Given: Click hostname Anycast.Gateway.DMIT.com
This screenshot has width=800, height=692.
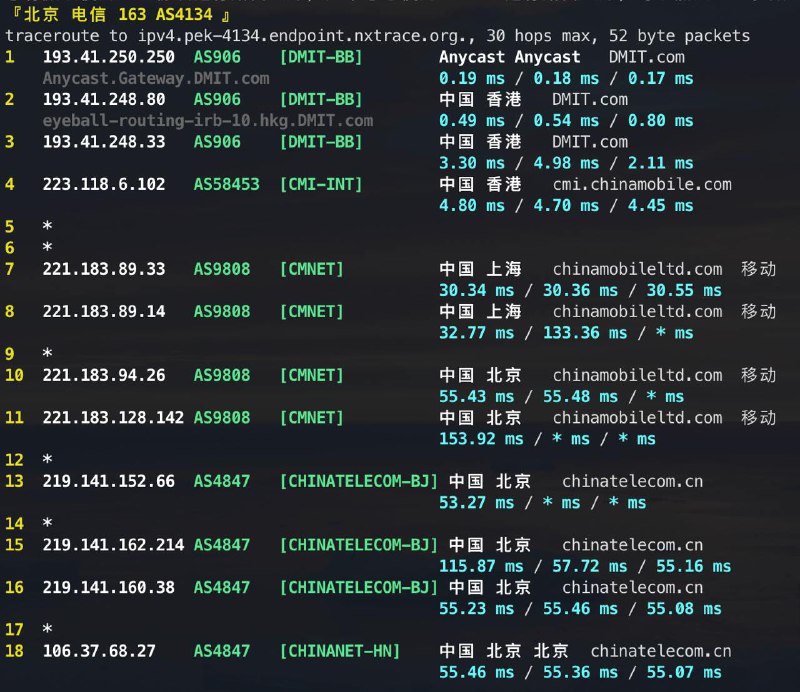Looking at the screenshot, I should click(156, 78).
